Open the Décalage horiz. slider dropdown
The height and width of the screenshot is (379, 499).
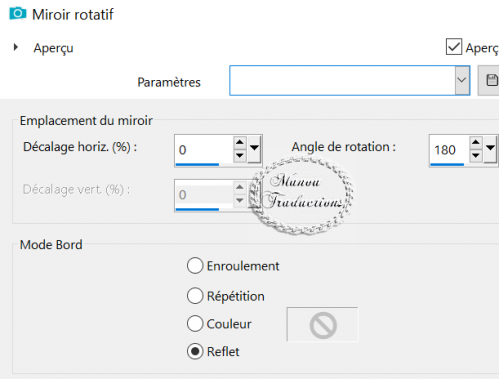coord(254,149)
